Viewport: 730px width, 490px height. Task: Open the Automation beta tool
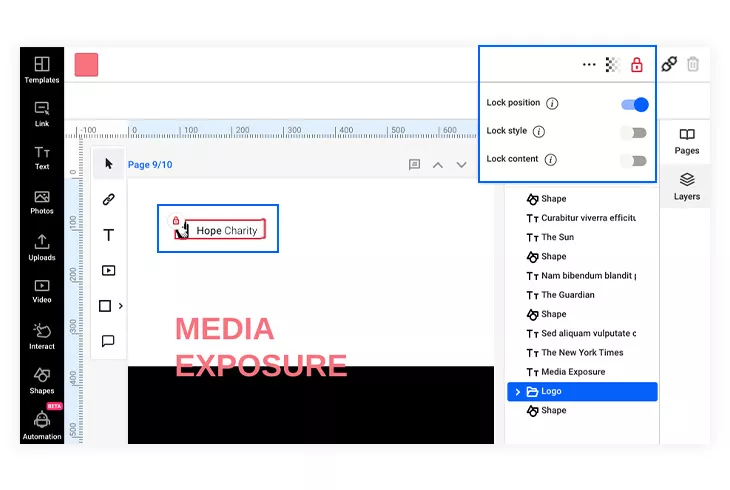[42, 425]
